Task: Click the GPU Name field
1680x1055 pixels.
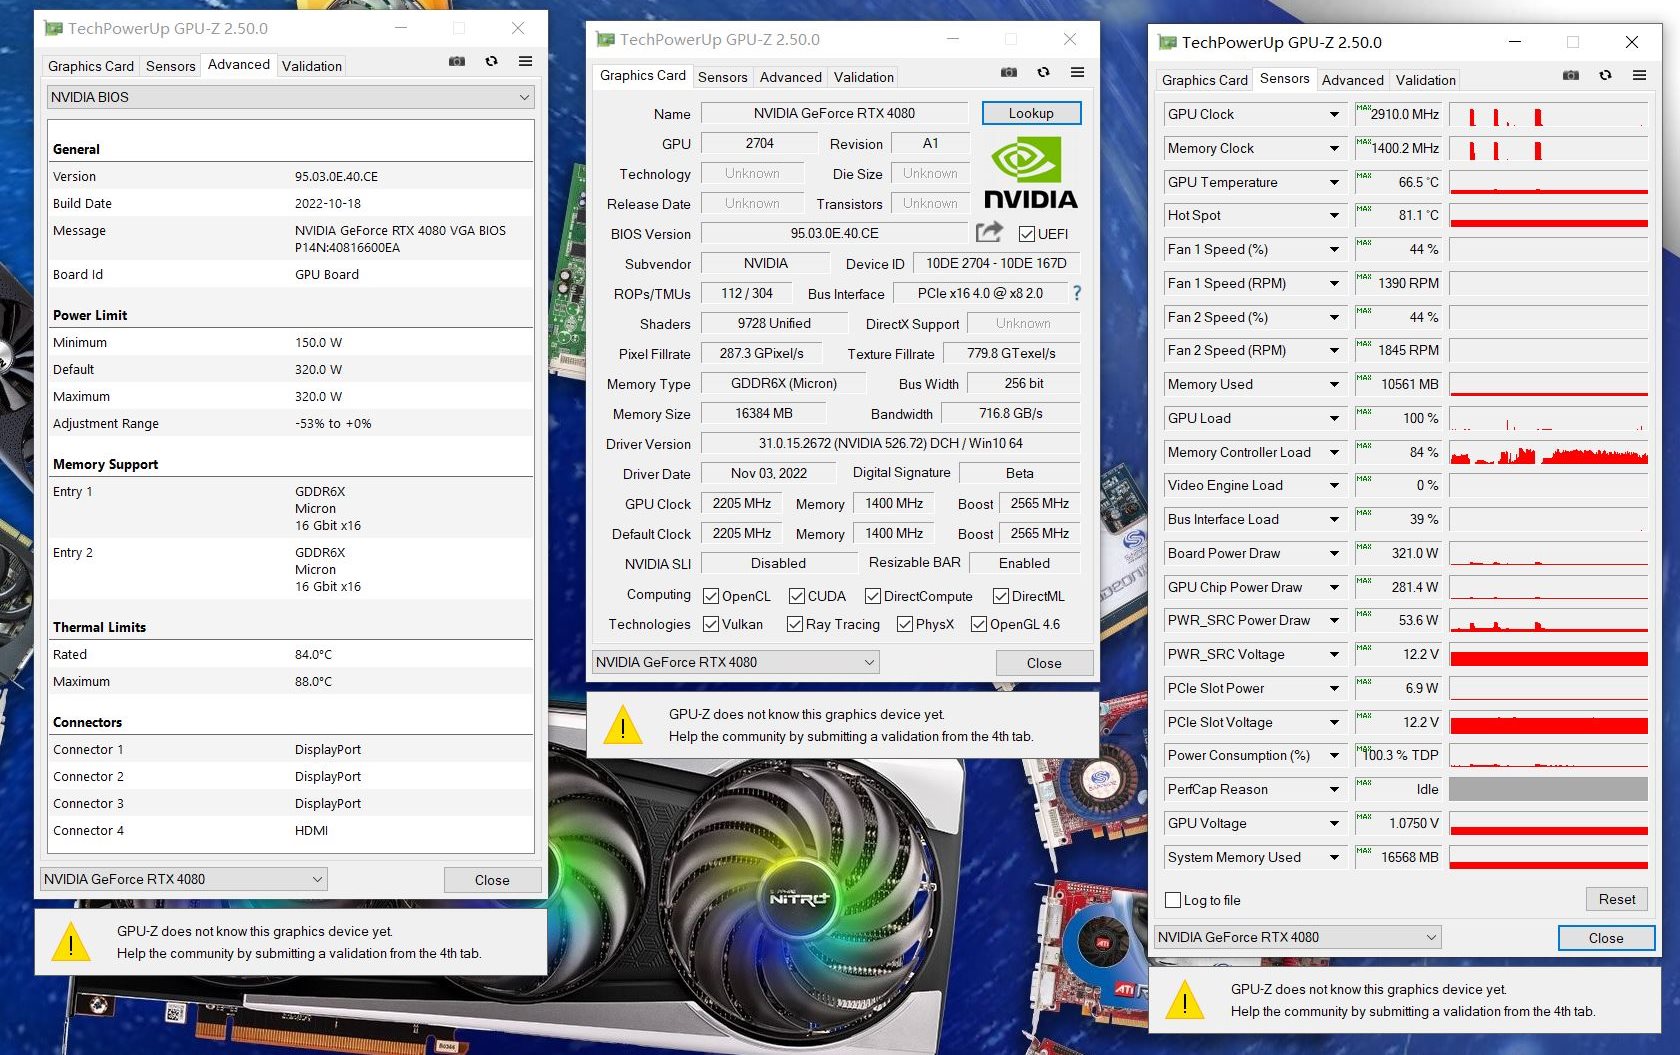Action: click(x=834, y=114)
